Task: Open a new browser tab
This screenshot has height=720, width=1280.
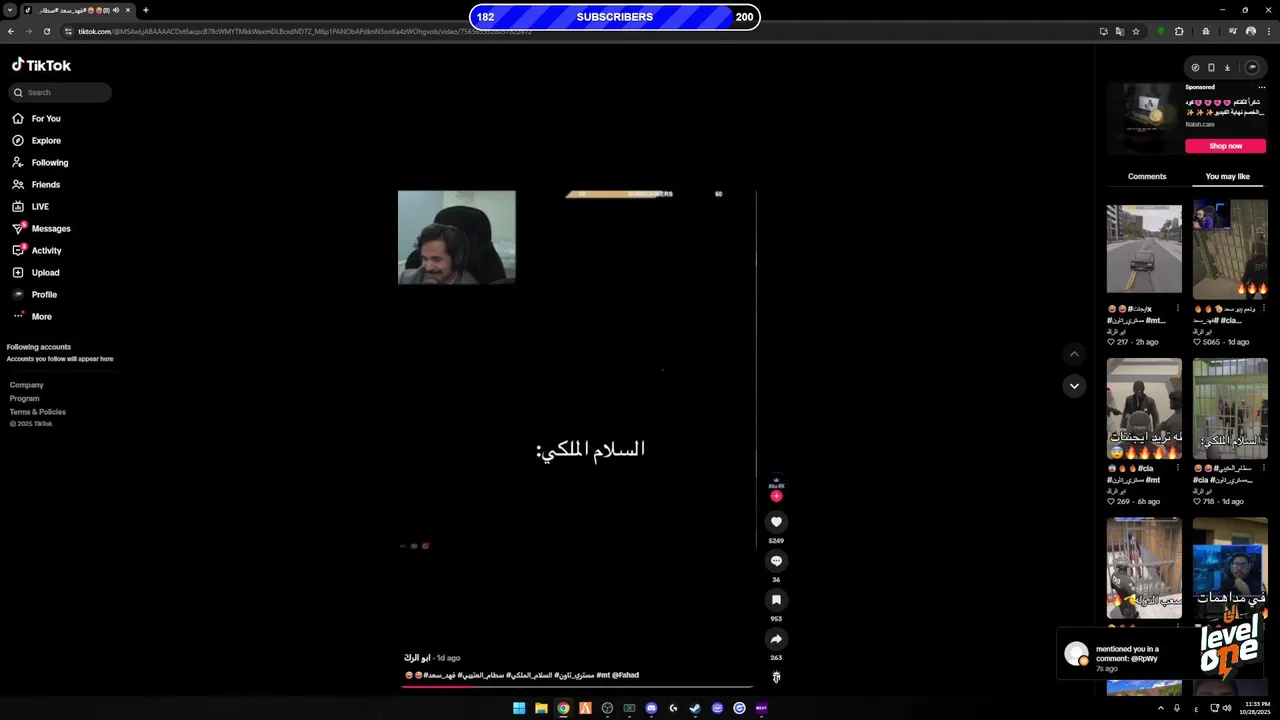Action: tap(145, 10)
